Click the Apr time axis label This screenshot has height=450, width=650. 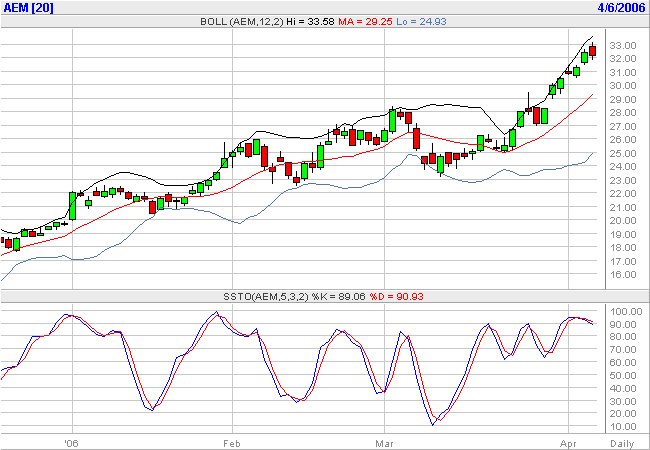pos(568,443)
